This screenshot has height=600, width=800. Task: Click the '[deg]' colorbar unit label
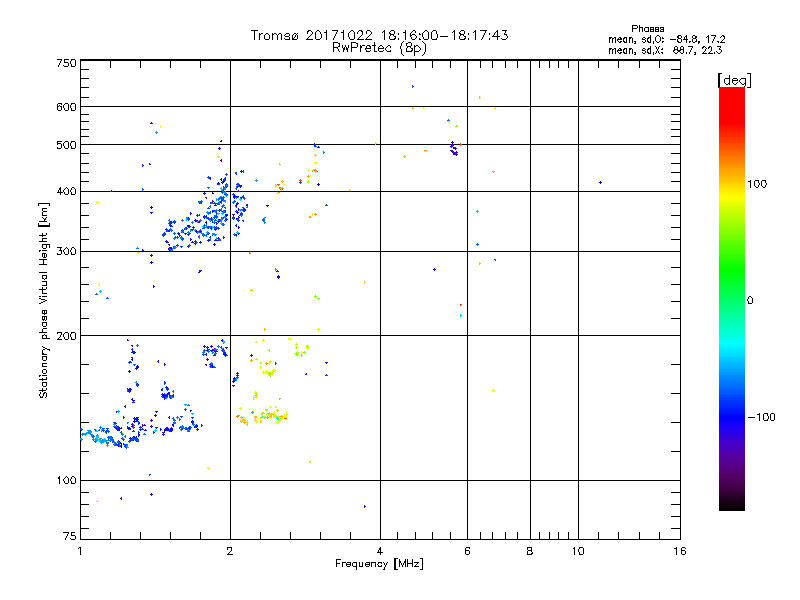(x=734, y=80)
